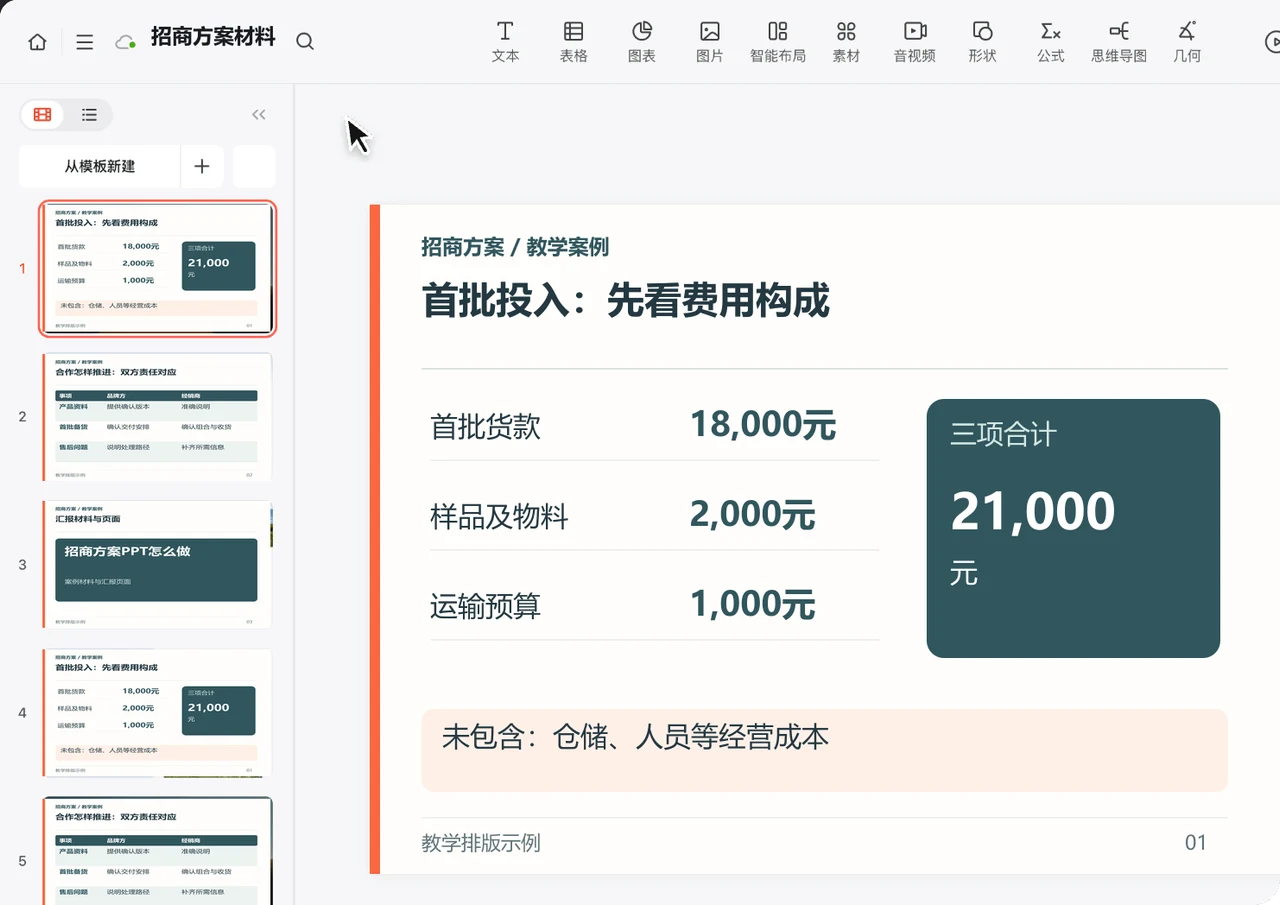The height and width of the screenshot is (905, 1280).
Task: Select the total figure 21,000
Action: click(x=1032, y=511)
